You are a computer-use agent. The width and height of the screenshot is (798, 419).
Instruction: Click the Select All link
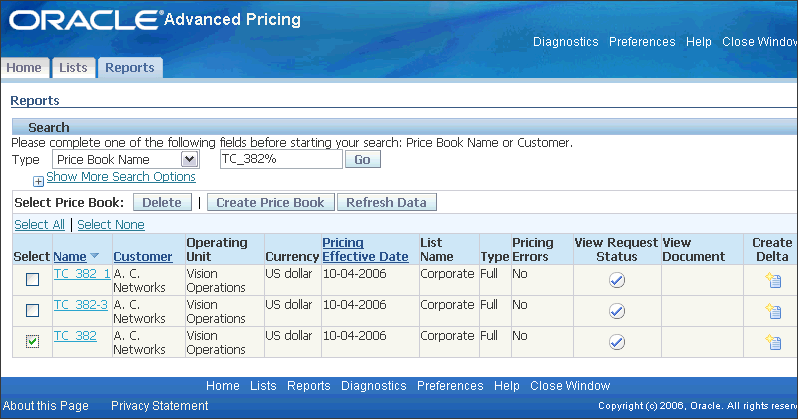coord(40,225)
